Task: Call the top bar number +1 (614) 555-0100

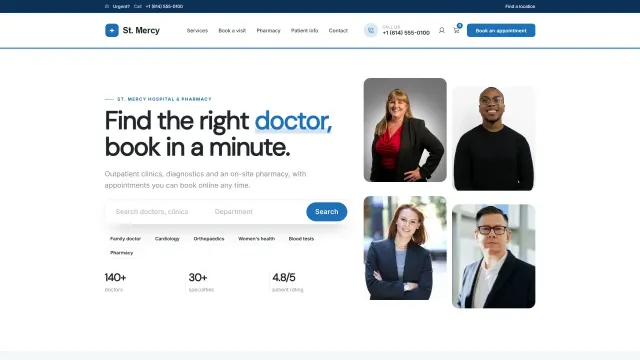Action: [x=164, y=7]
